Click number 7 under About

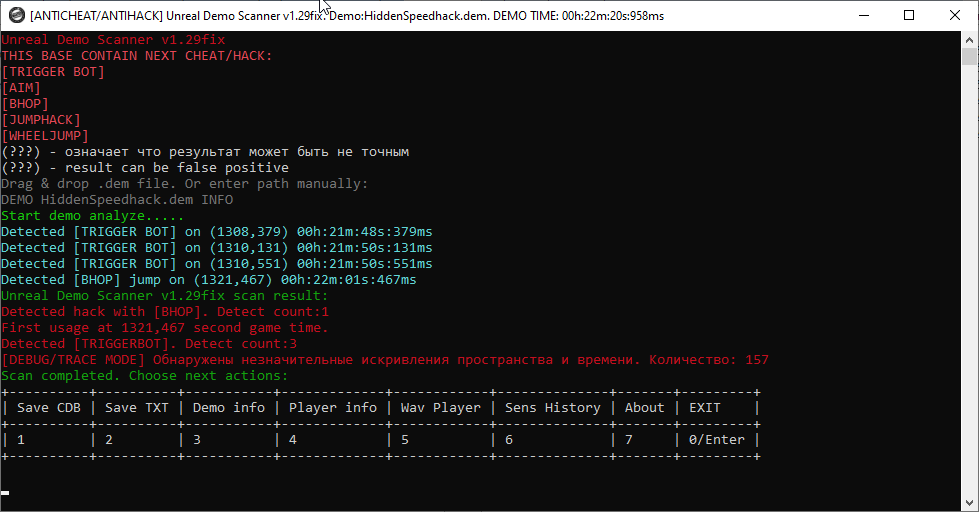click(x=629, y=440)
